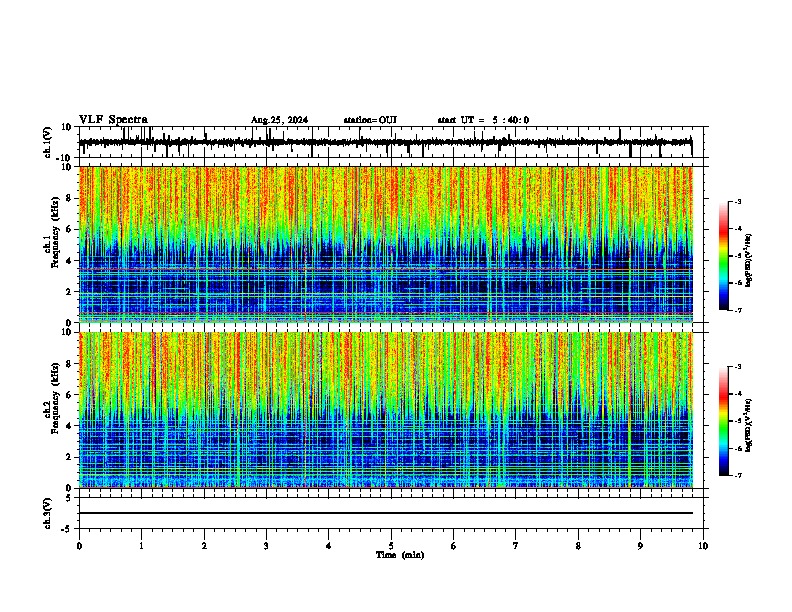Click the "VLF Spectra" title text
Viewport: 792px width, 612px height.
(113, 120)
